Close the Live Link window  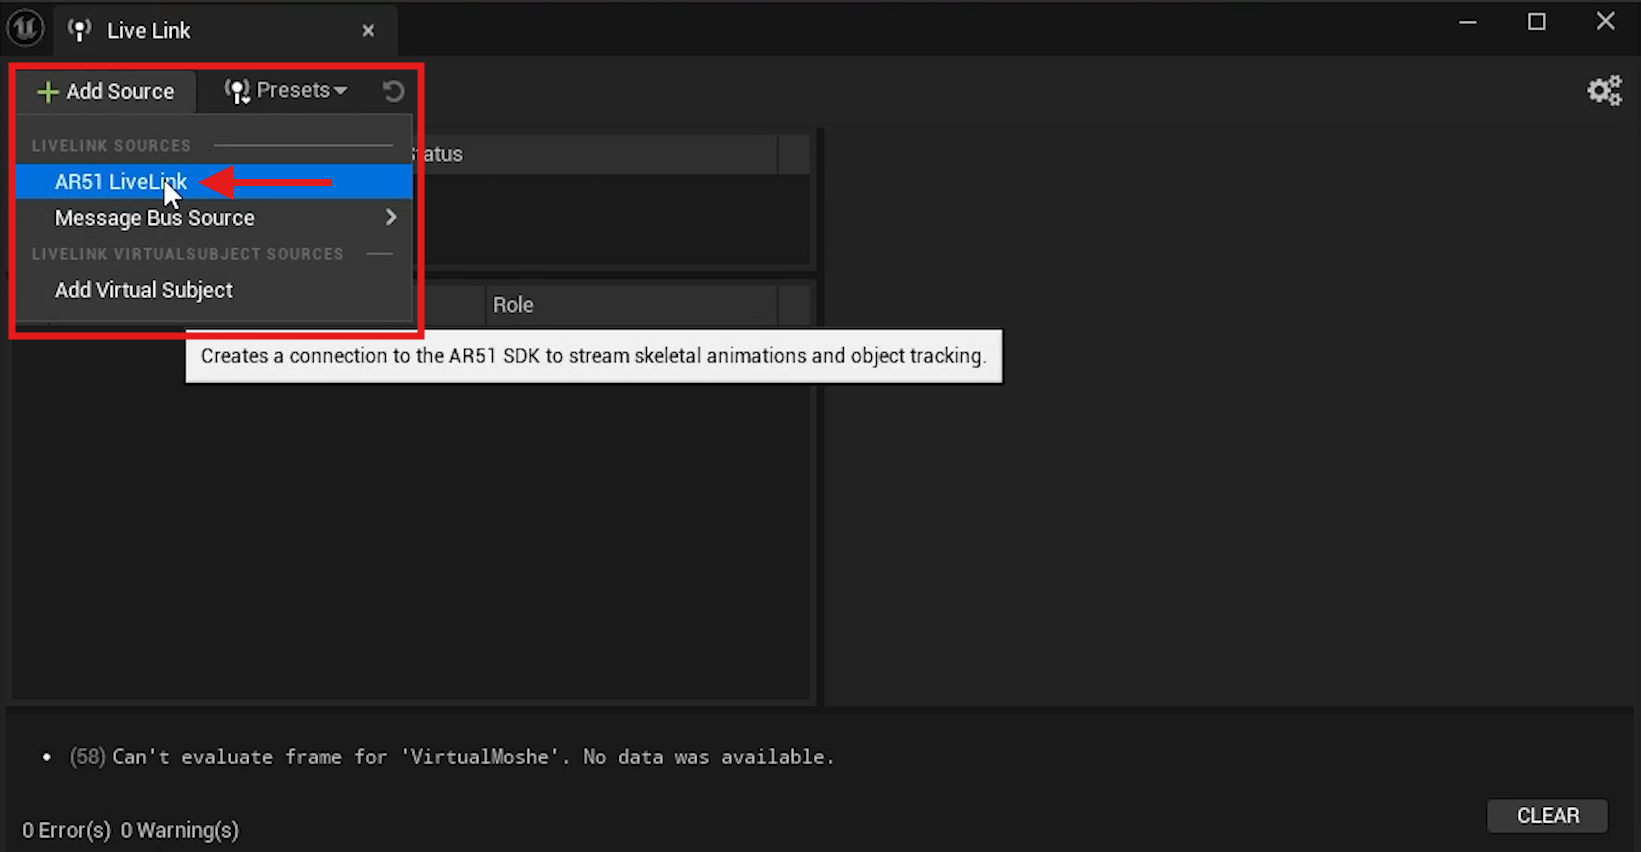[1606, 21]
